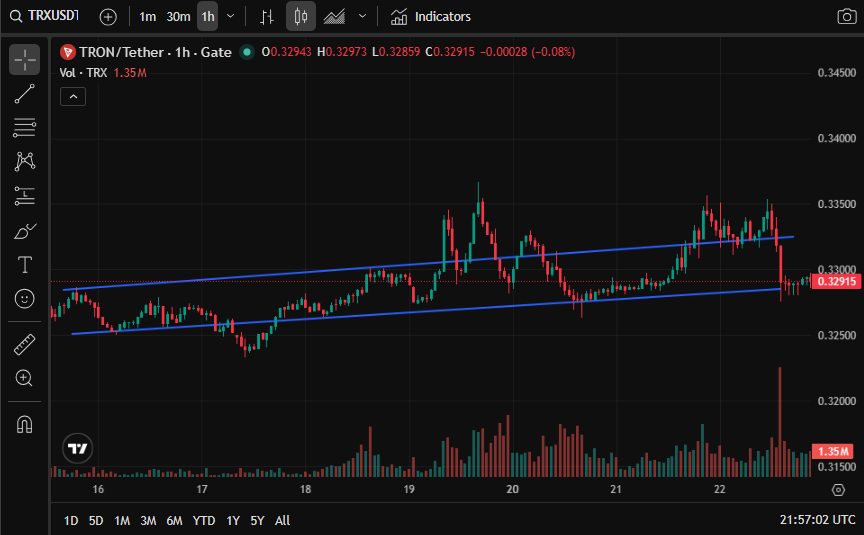The width and height of the screenshot is (864, 535).
Task: Open the Fibonacci retracement tool
Action: [x=24, y=128]
